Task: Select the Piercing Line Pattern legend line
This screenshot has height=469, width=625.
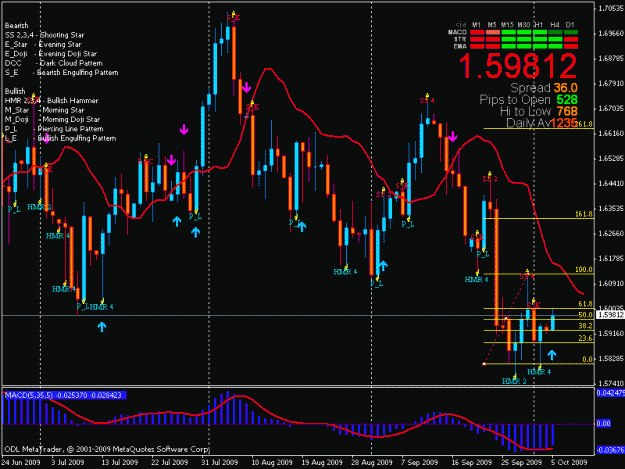Action: [x=54, y=129]
